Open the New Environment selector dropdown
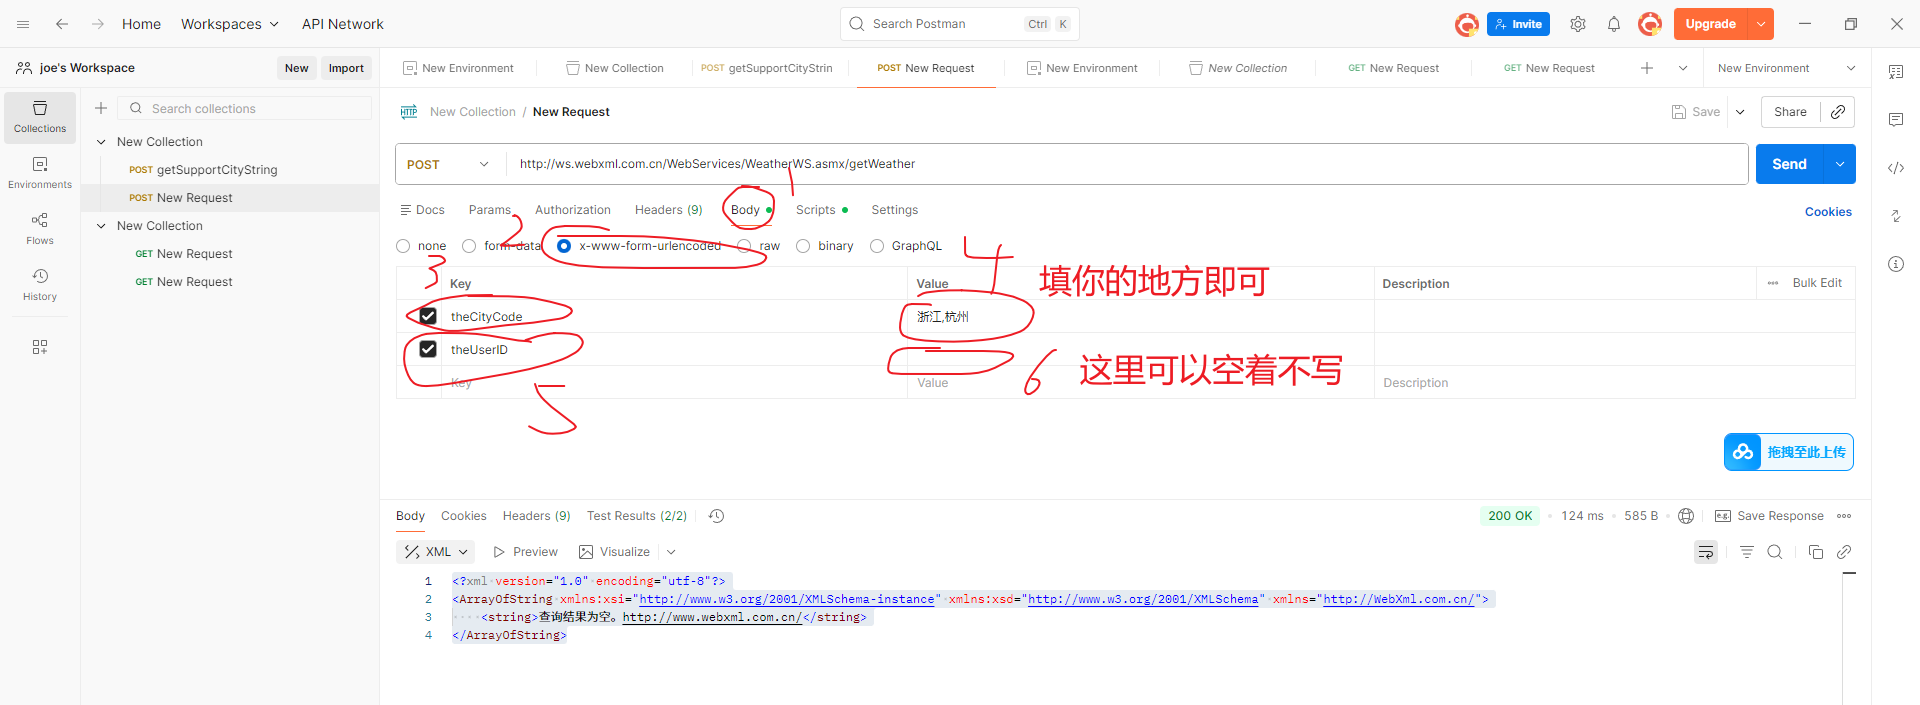This screenshot has height=705, width=1920. (1786, 68)
